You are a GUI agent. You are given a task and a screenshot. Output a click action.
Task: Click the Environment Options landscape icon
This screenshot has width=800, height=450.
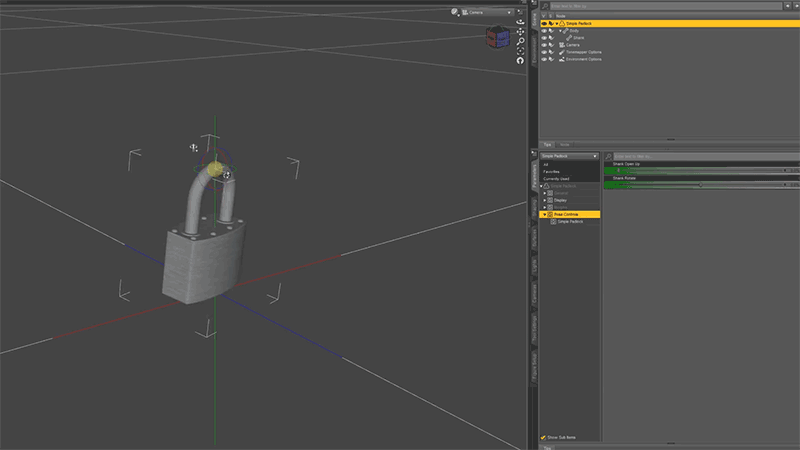[x=562, y=59]
